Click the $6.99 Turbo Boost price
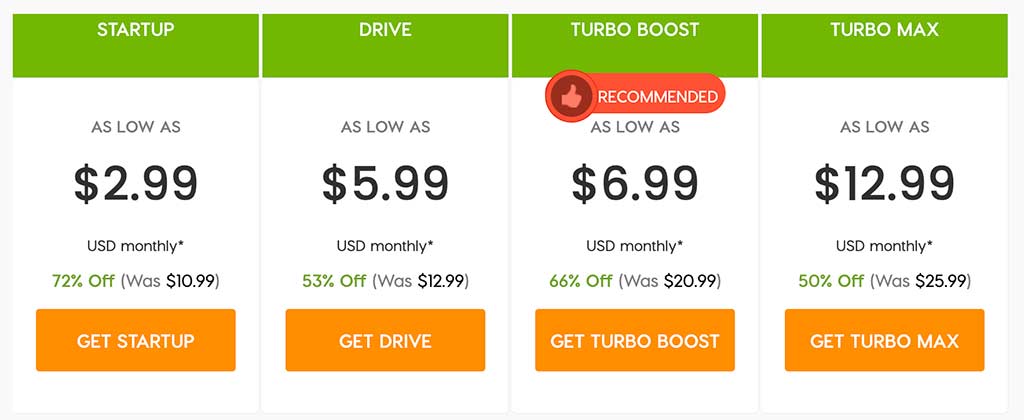Viewport: 1024px width, 420px height. [x=634, y=183]
